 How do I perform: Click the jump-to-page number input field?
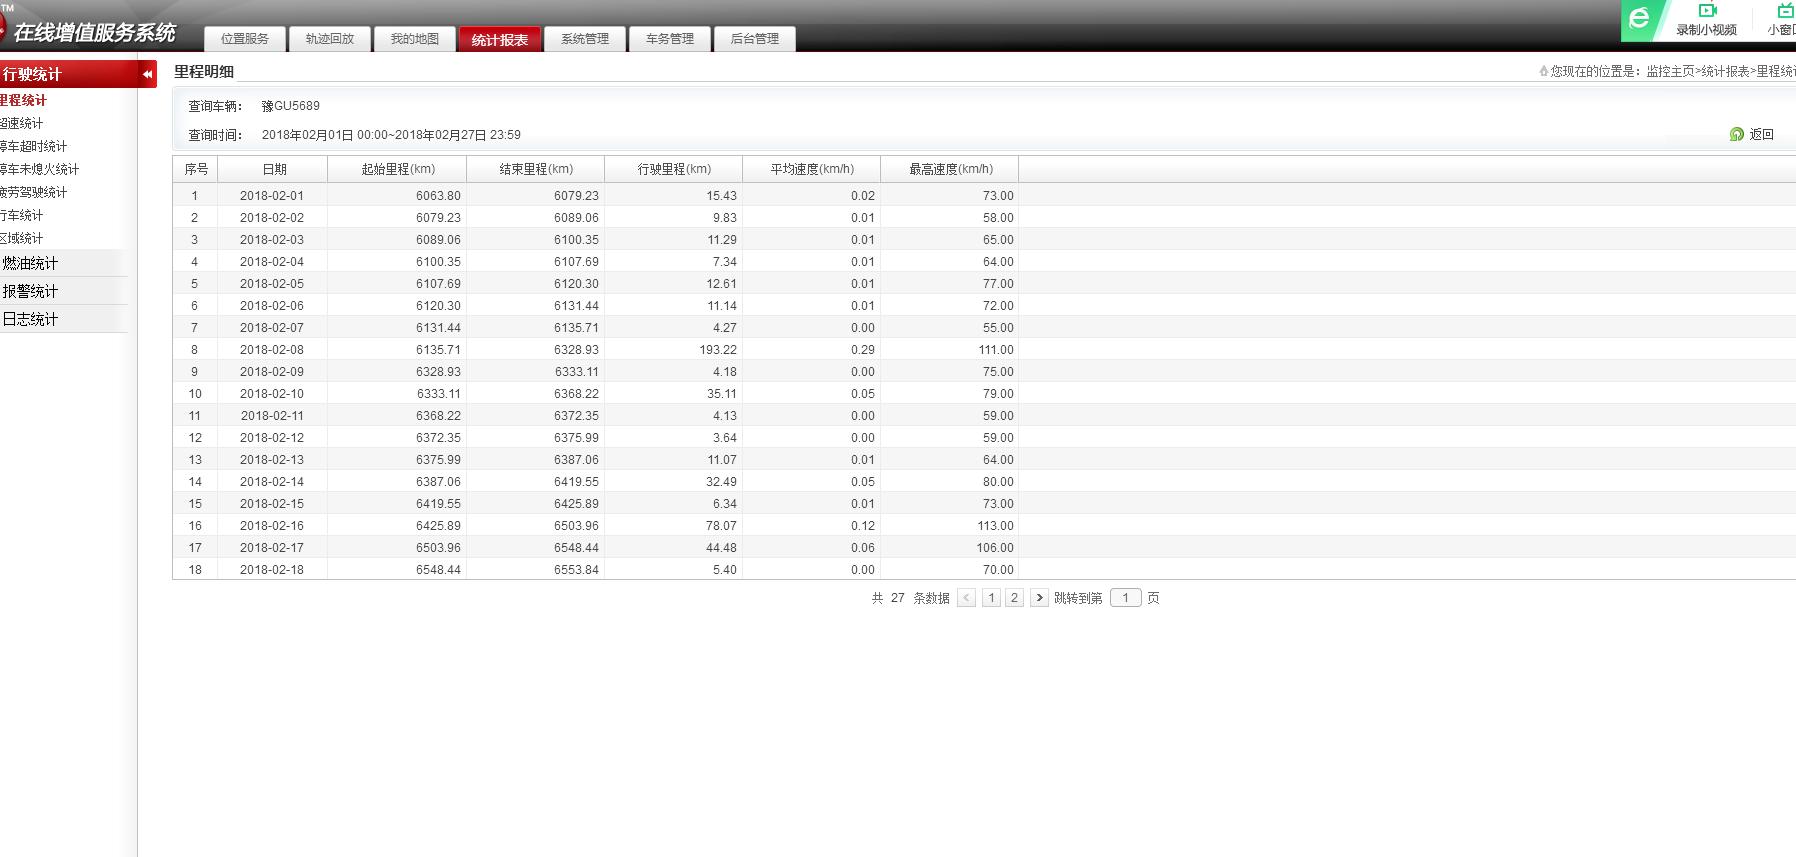[x=1125, y=598]
